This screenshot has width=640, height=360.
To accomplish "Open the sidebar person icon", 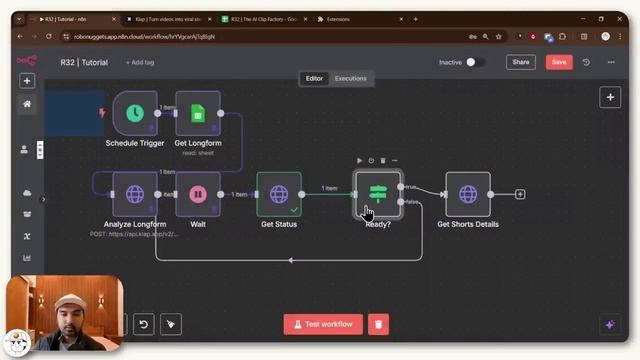I will (x=24, y=149).
